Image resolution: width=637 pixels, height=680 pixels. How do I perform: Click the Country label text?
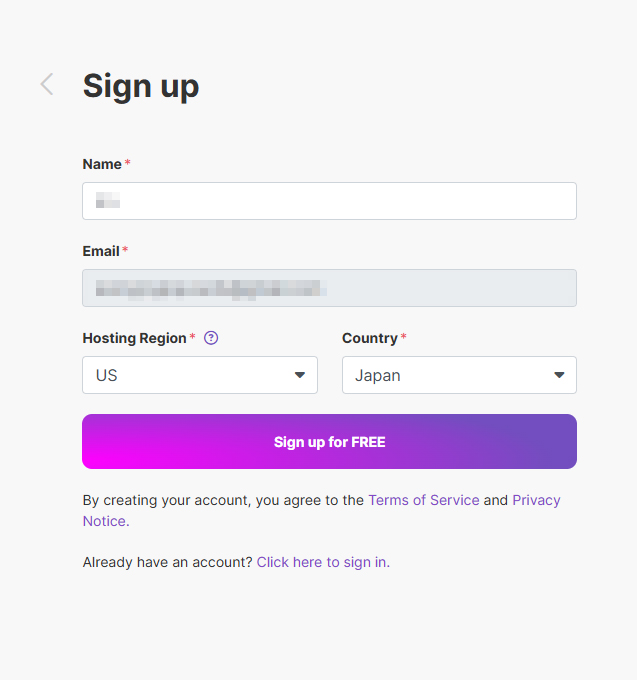click(369, 338)
